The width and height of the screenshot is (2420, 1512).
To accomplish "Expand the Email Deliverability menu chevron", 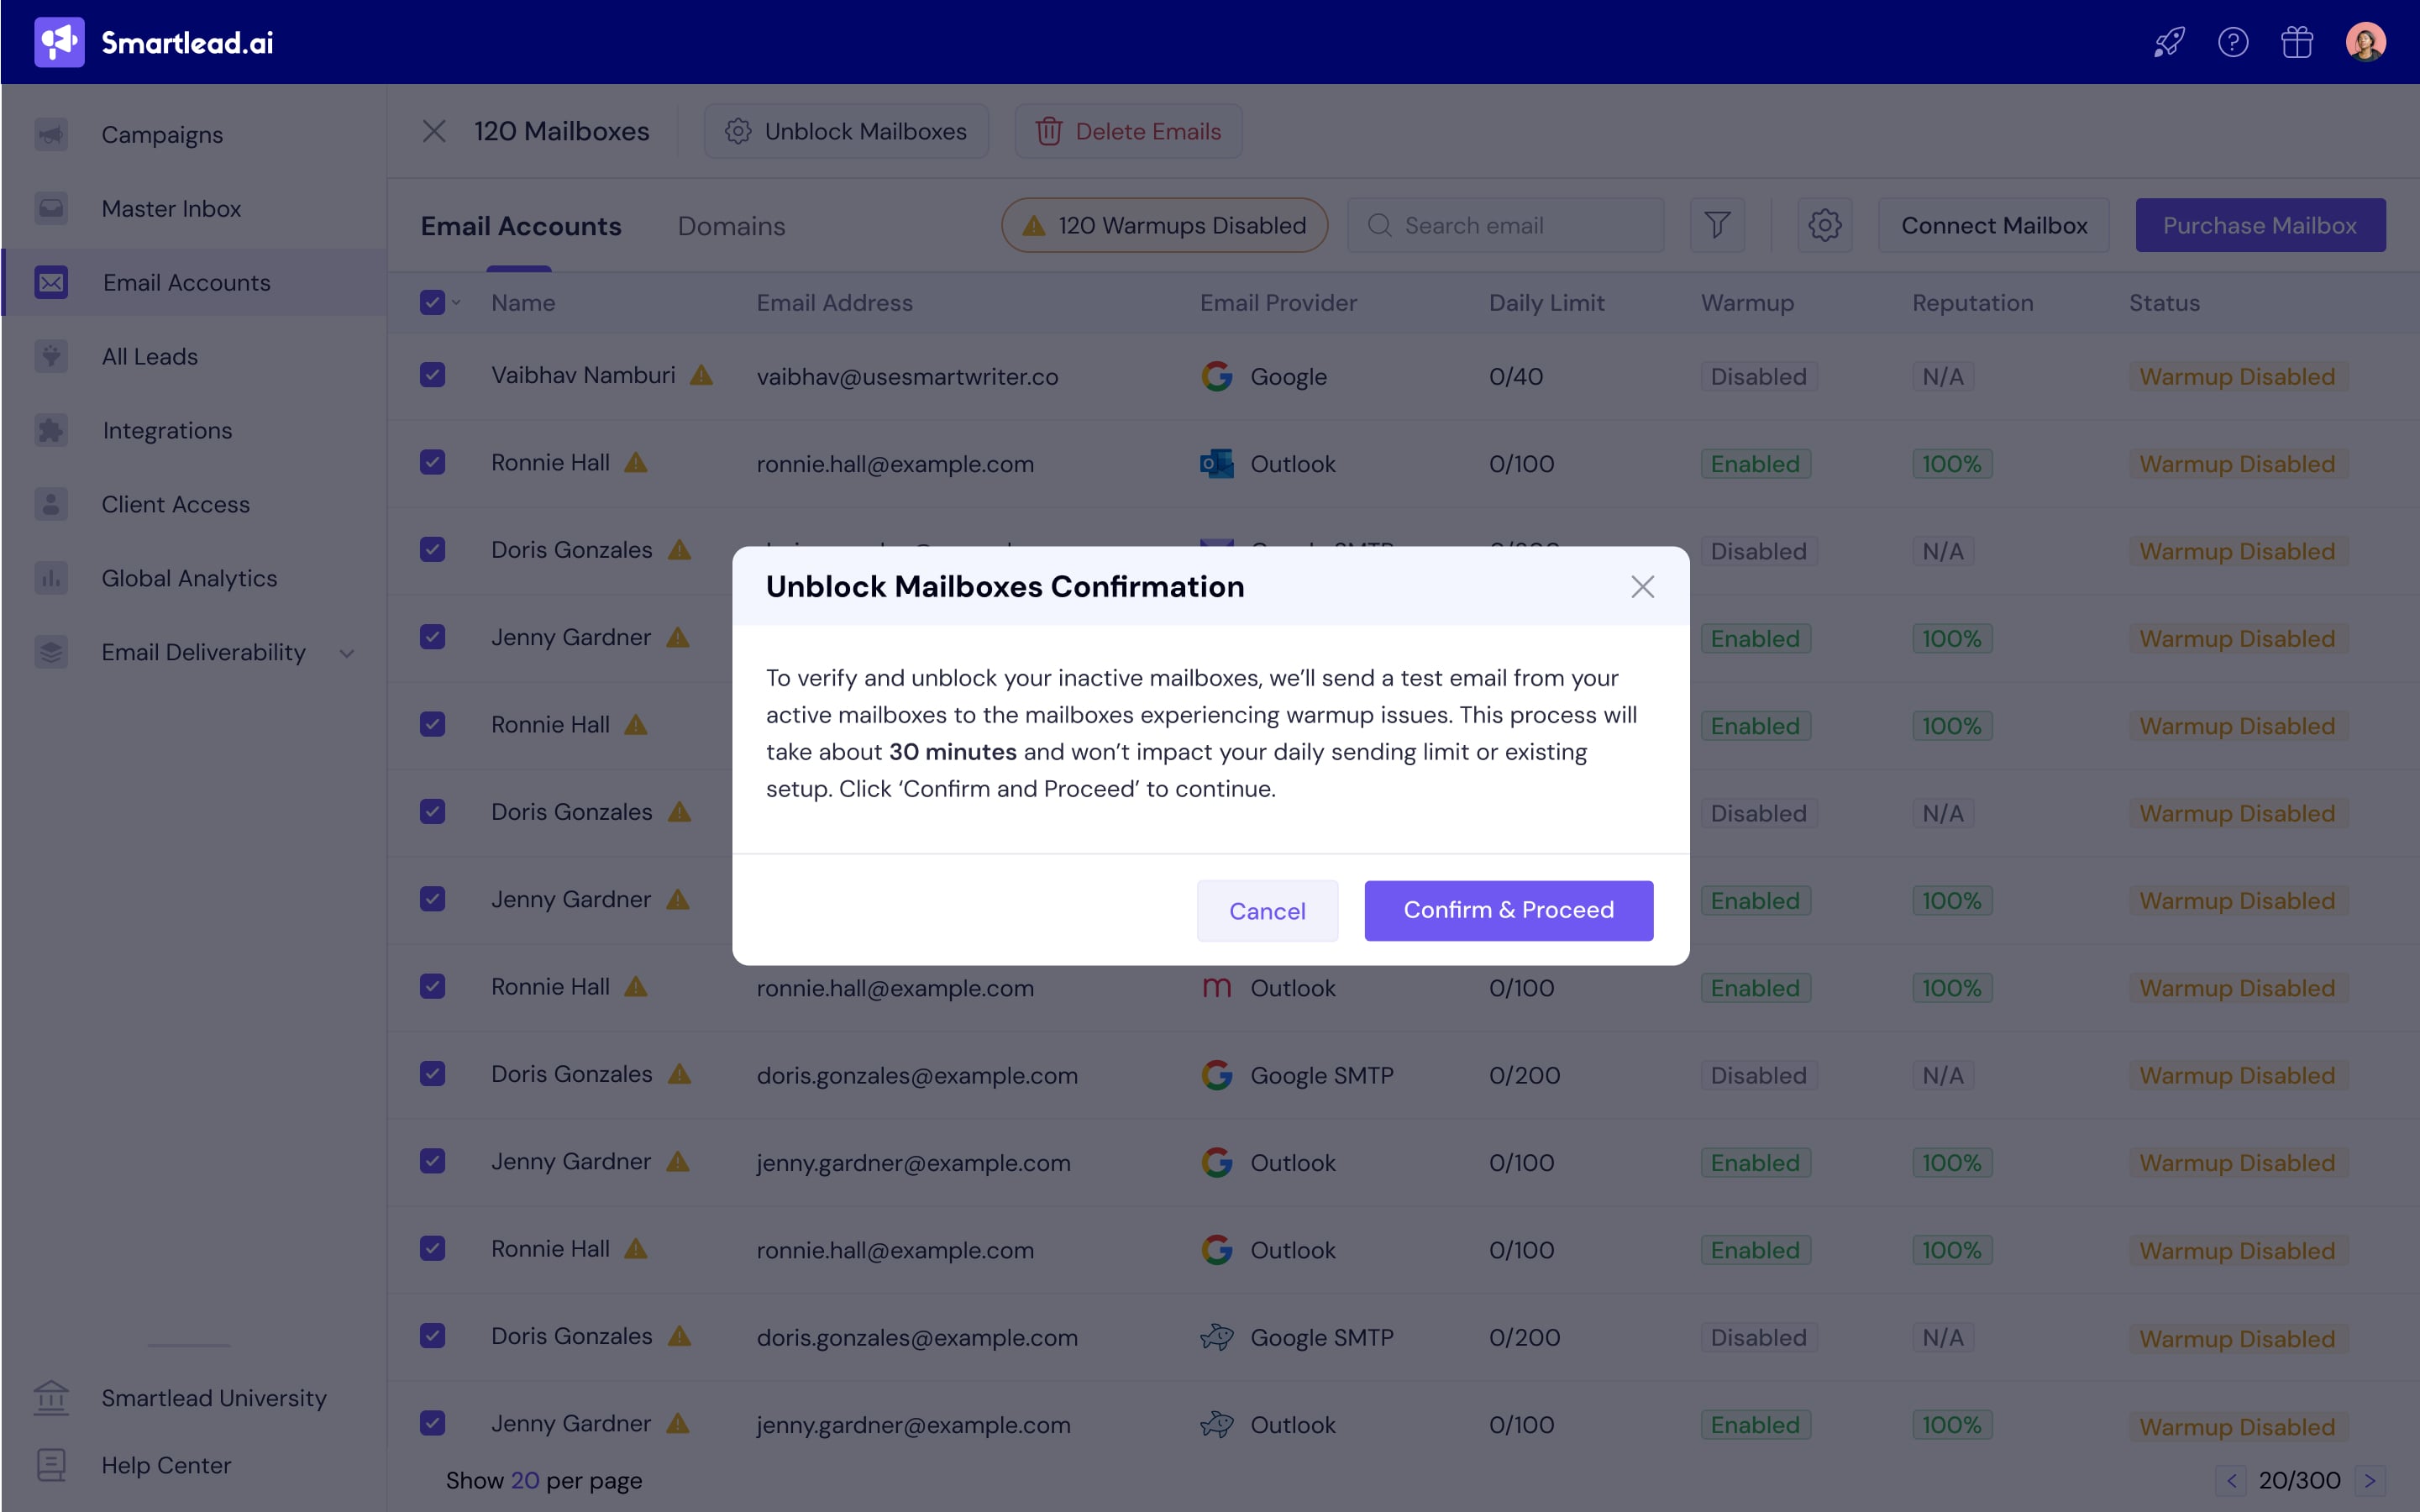I will point(347,653).
